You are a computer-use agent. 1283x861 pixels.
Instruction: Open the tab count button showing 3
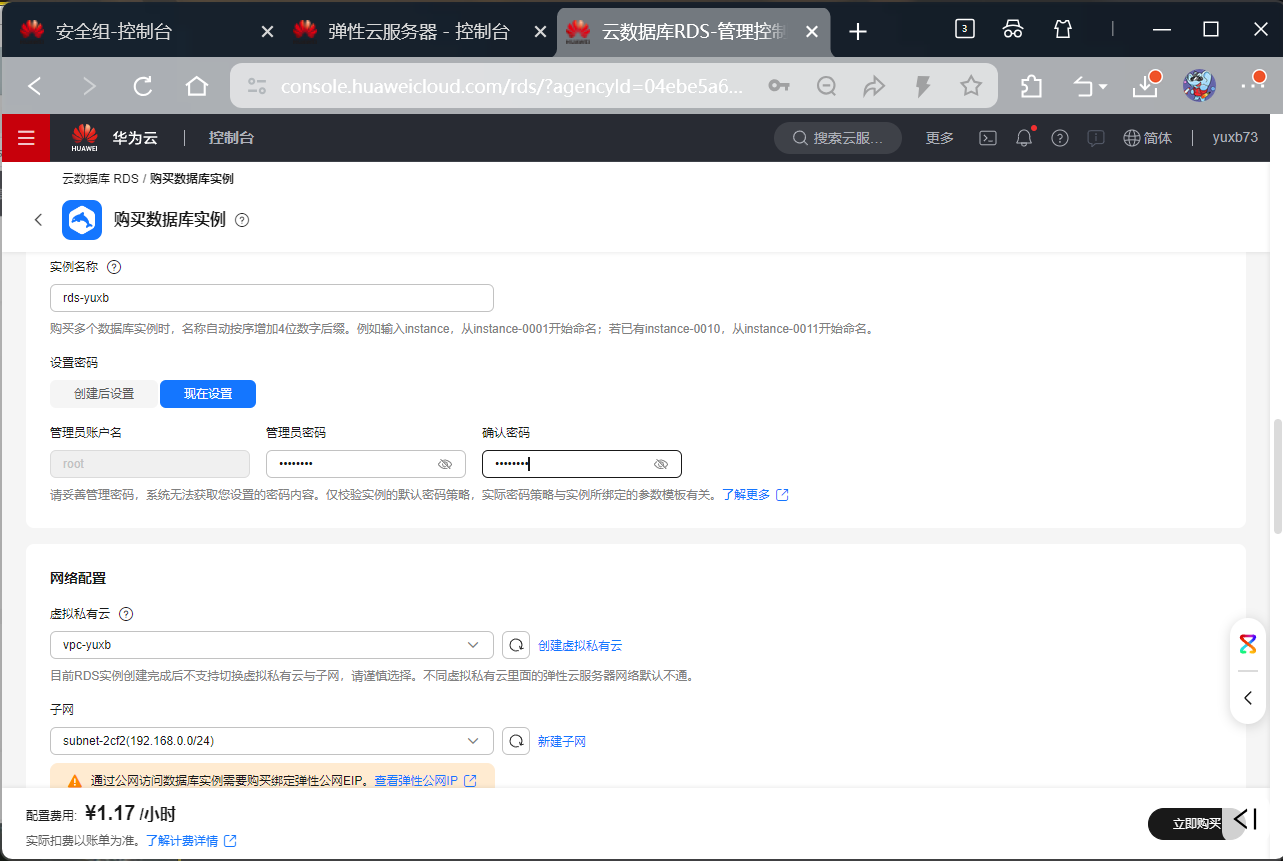[x=964, y=29]
